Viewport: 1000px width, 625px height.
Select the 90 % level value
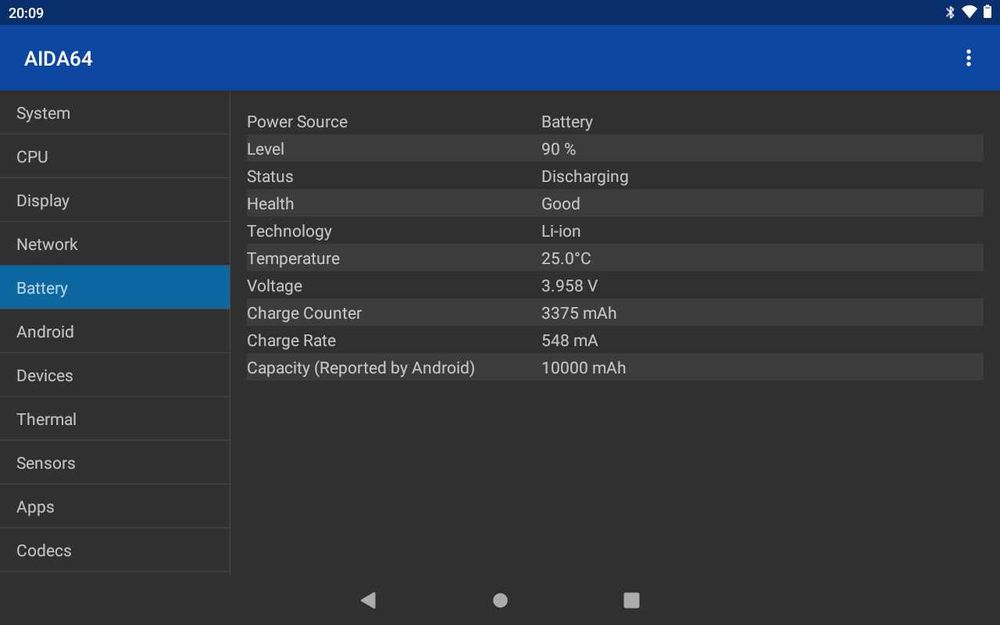click(x=559, y=149)
